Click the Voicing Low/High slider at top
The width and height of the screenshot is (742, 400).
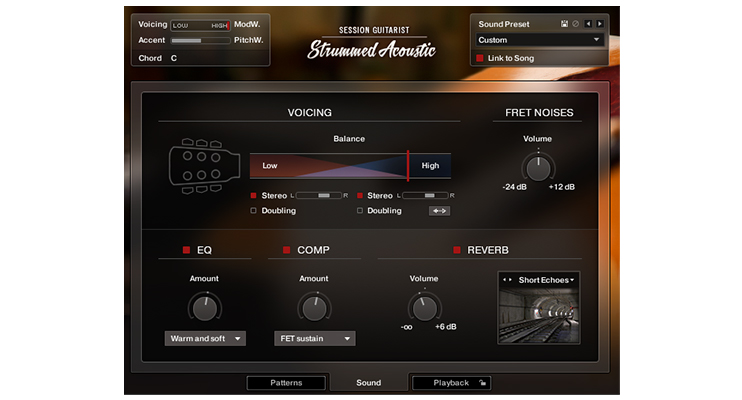pyautogui.click(x=200, y=26)
